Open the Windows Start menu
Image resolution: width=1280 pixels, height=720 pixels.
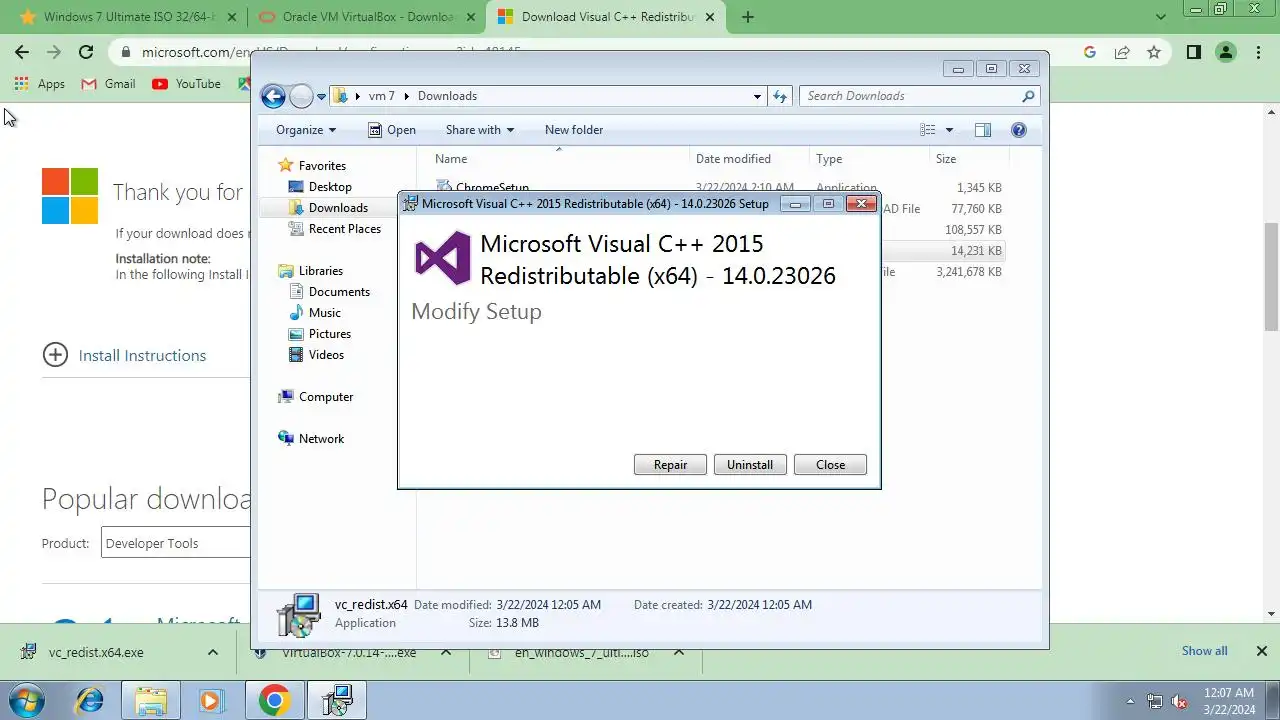(27, 701)
